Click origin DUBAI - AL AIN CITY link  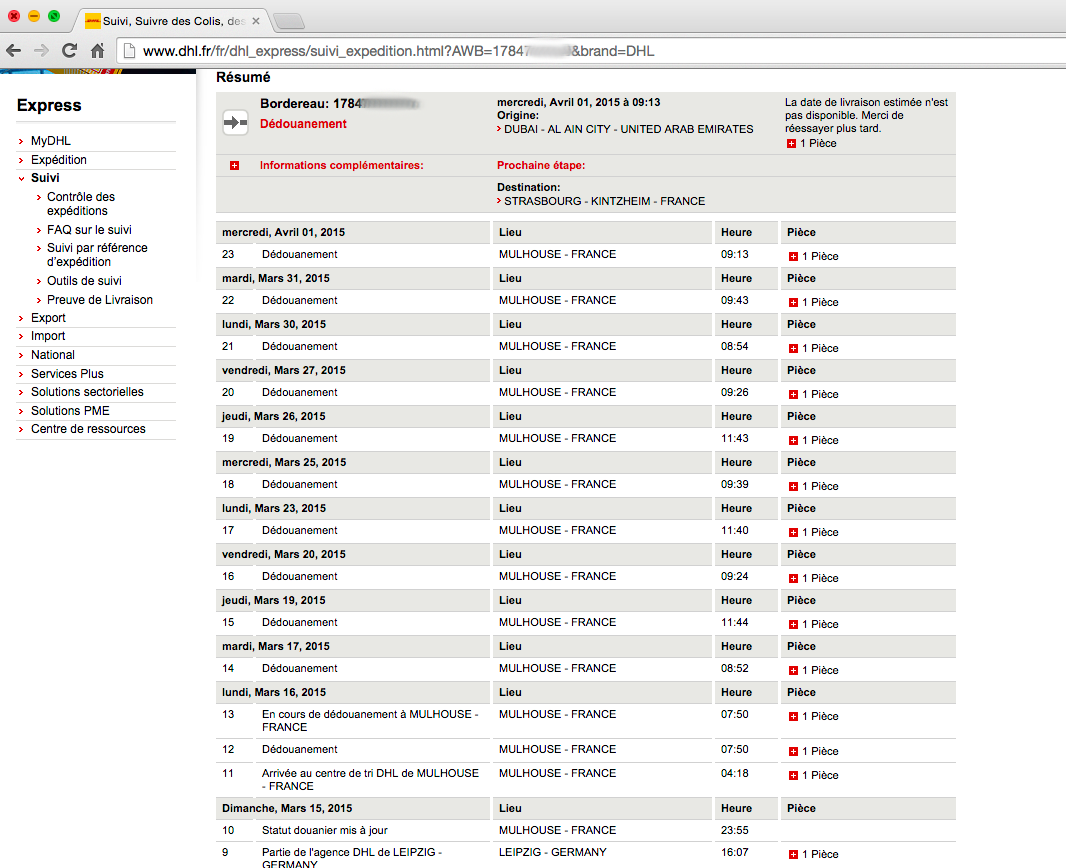click(628, 129)
